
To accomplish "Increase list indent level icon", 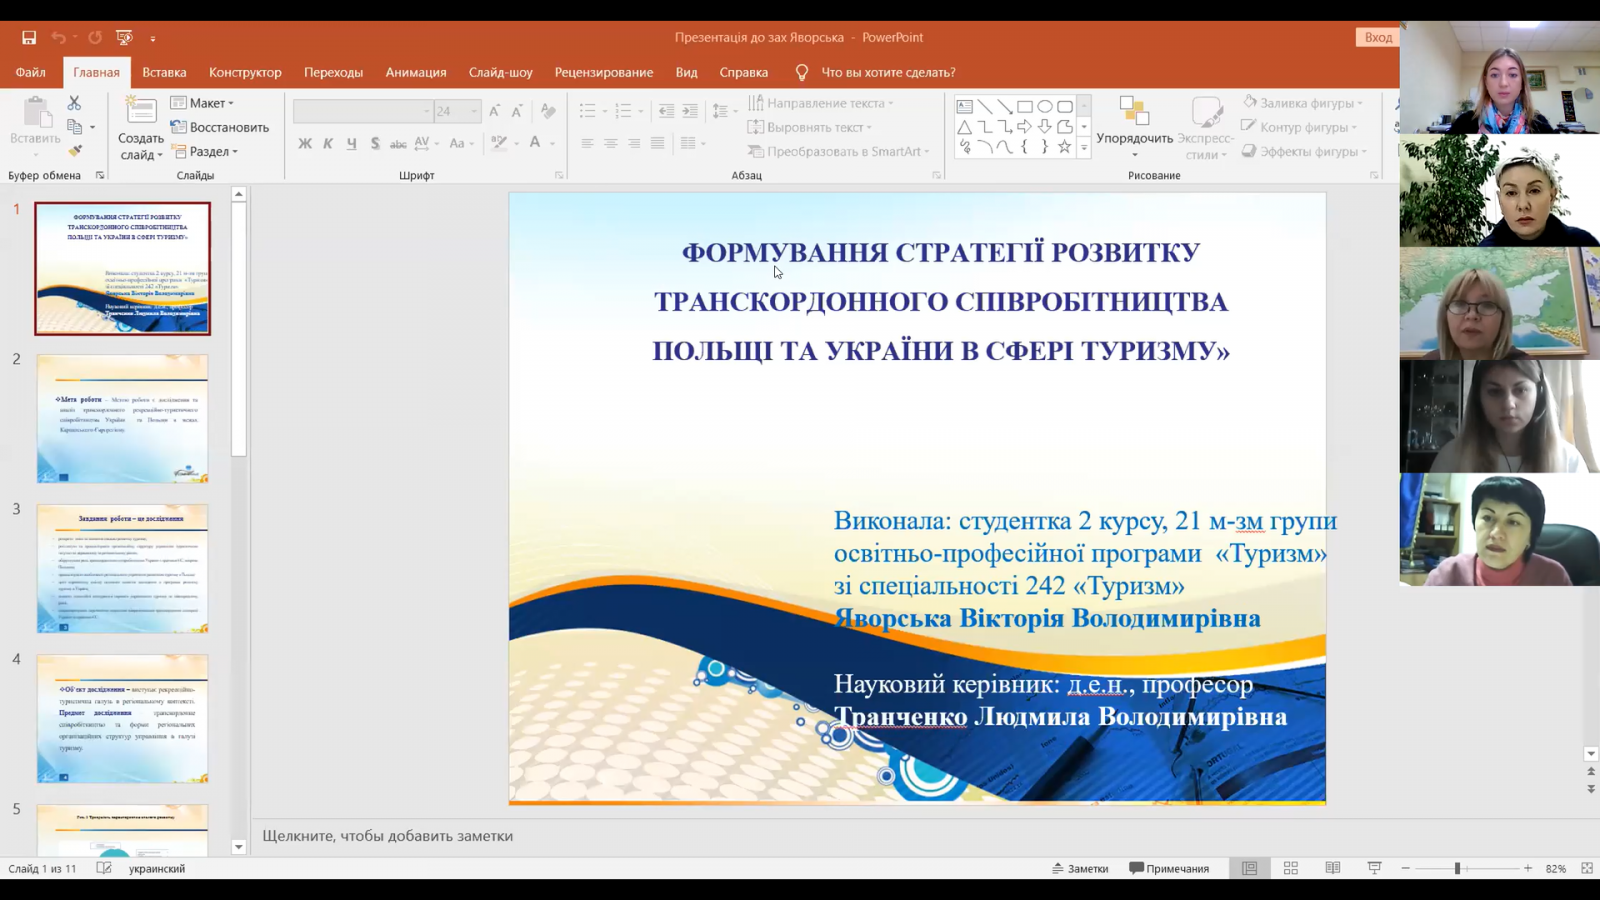I will click(x=690, y=111).
